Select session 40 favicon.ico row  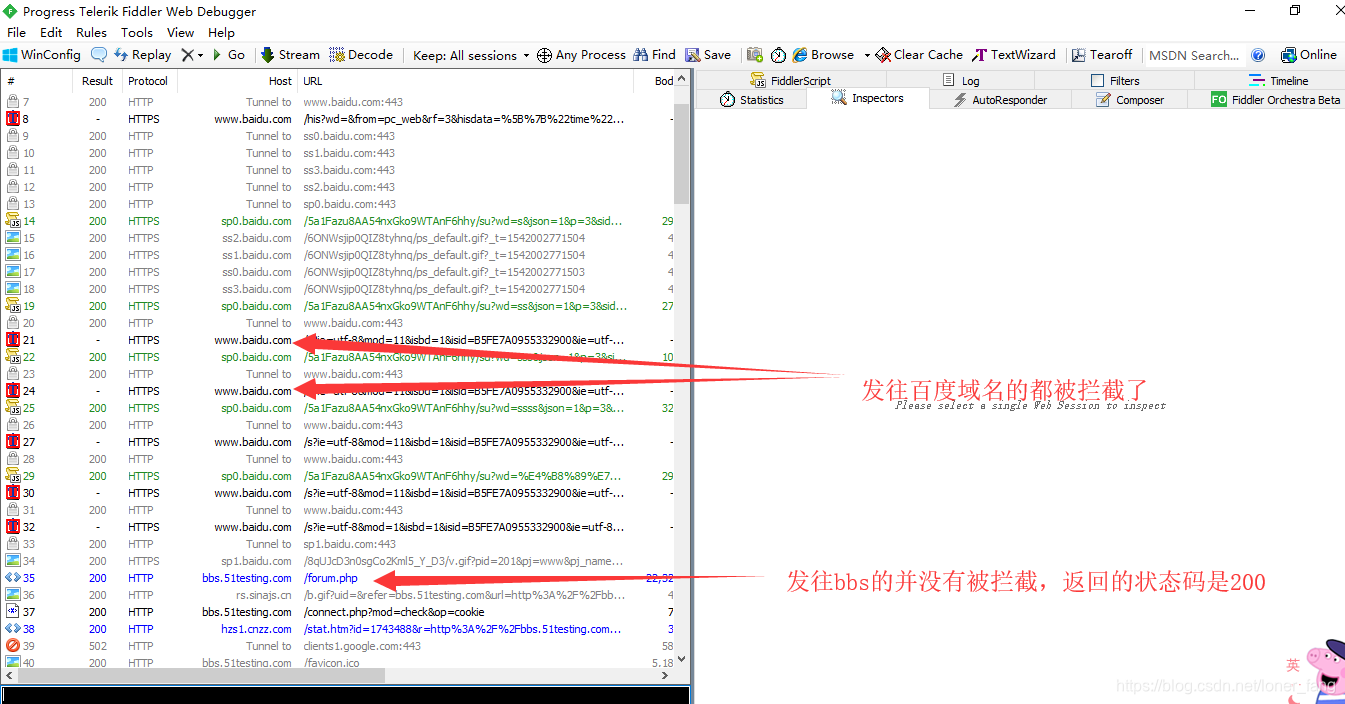(338, 663)
